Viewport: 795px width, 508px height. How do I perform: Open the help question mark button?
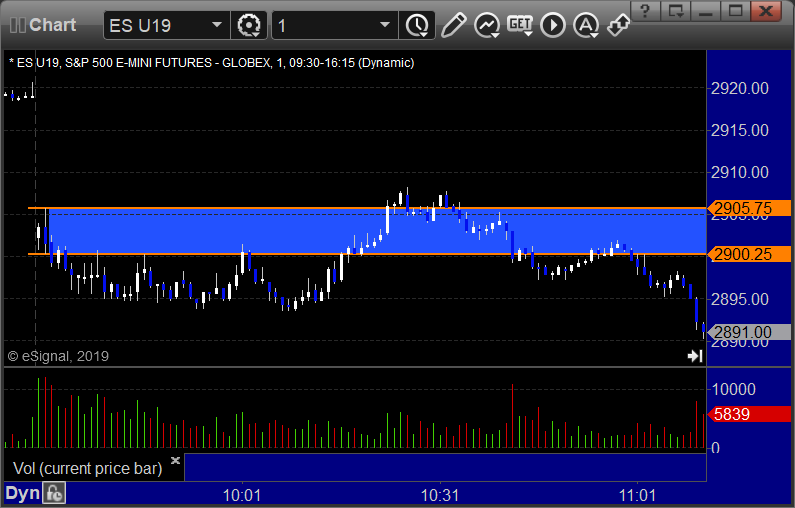click(x=645, y=11)
